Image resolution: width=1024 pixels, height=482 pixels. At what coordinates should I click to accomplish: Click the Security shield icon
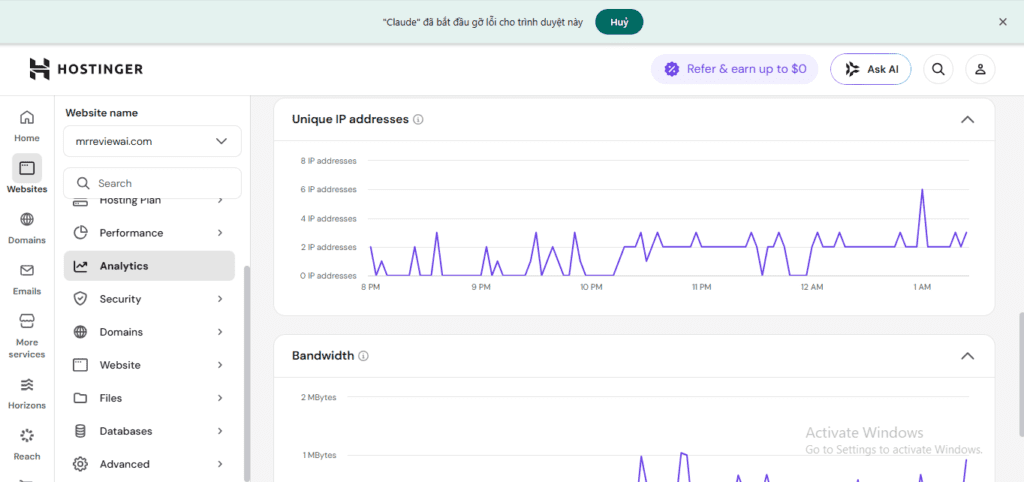coord(80,299)
